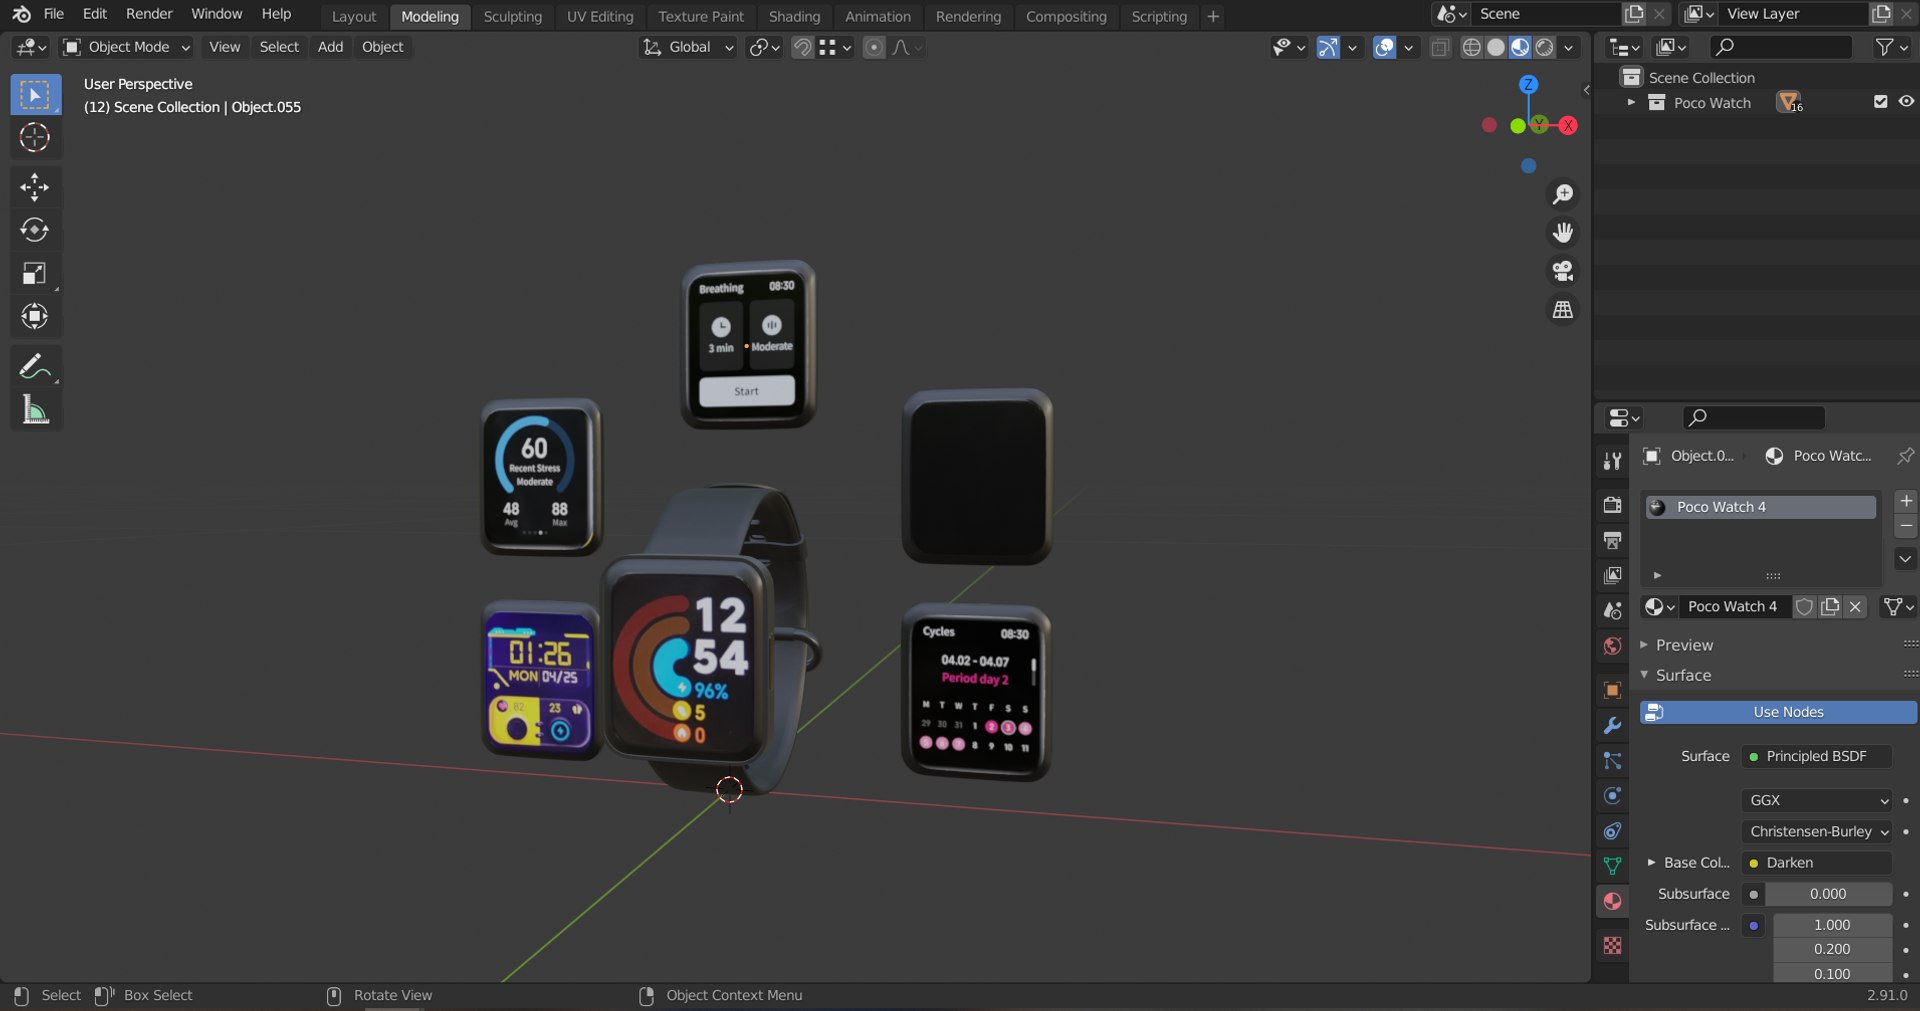The height and width of the screenshot is (1011, 1920).
Task: Select the Select Box tool
Action: click(35, 95)
